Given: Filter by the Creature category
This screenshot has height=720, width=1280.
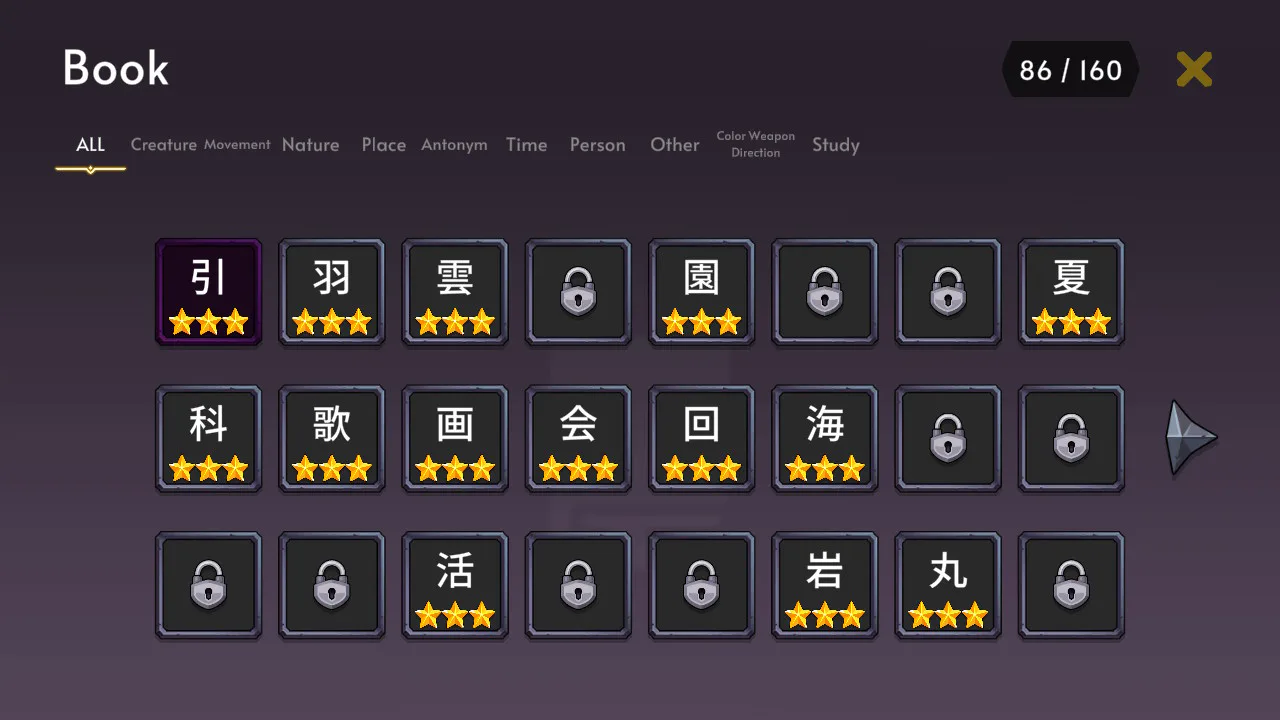Looking at the screenshot, I should tap(164, 145).
